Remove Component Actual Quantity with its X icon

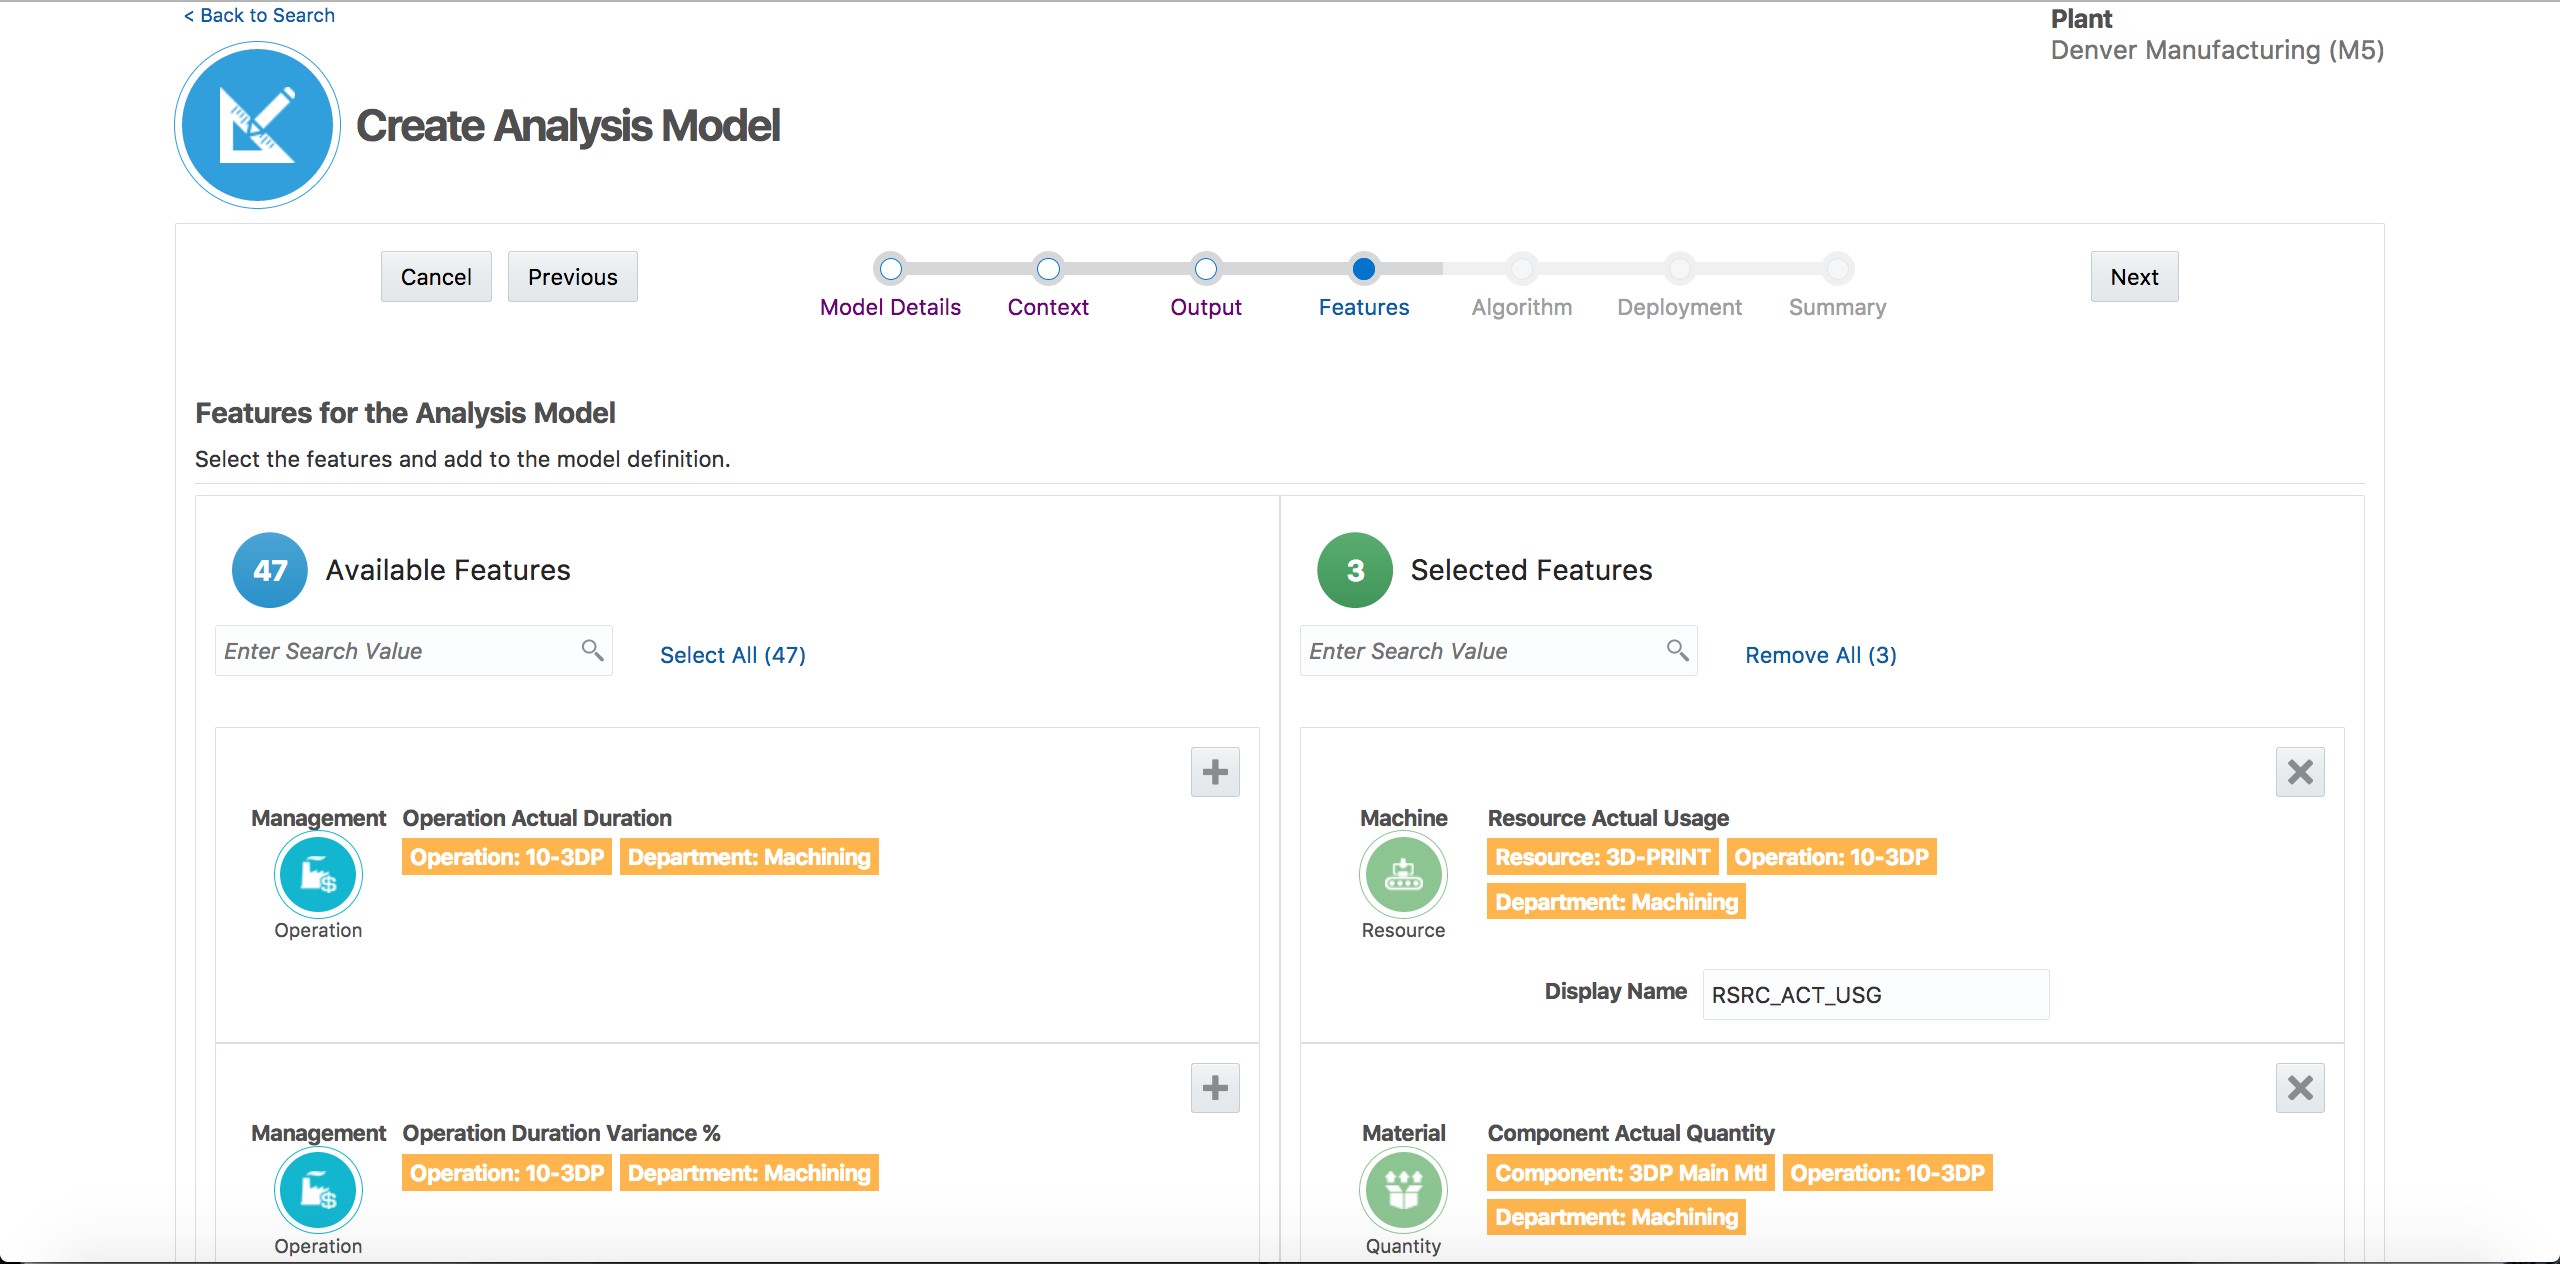tap(2300, 1088)
